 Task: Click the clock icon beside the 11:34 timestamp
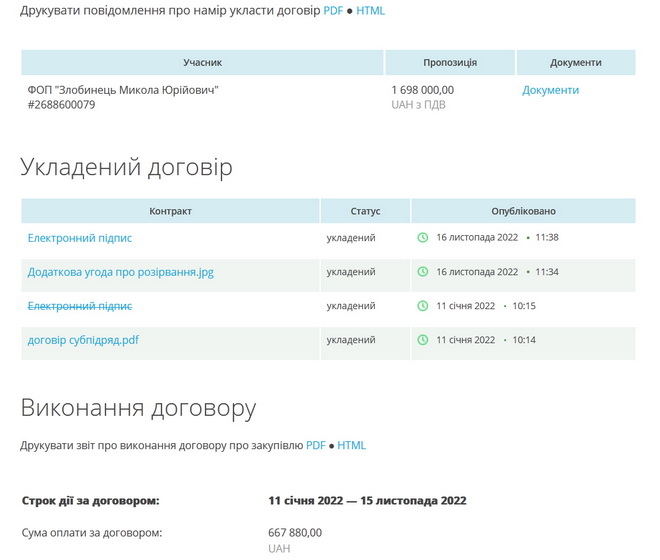[423, 272]
